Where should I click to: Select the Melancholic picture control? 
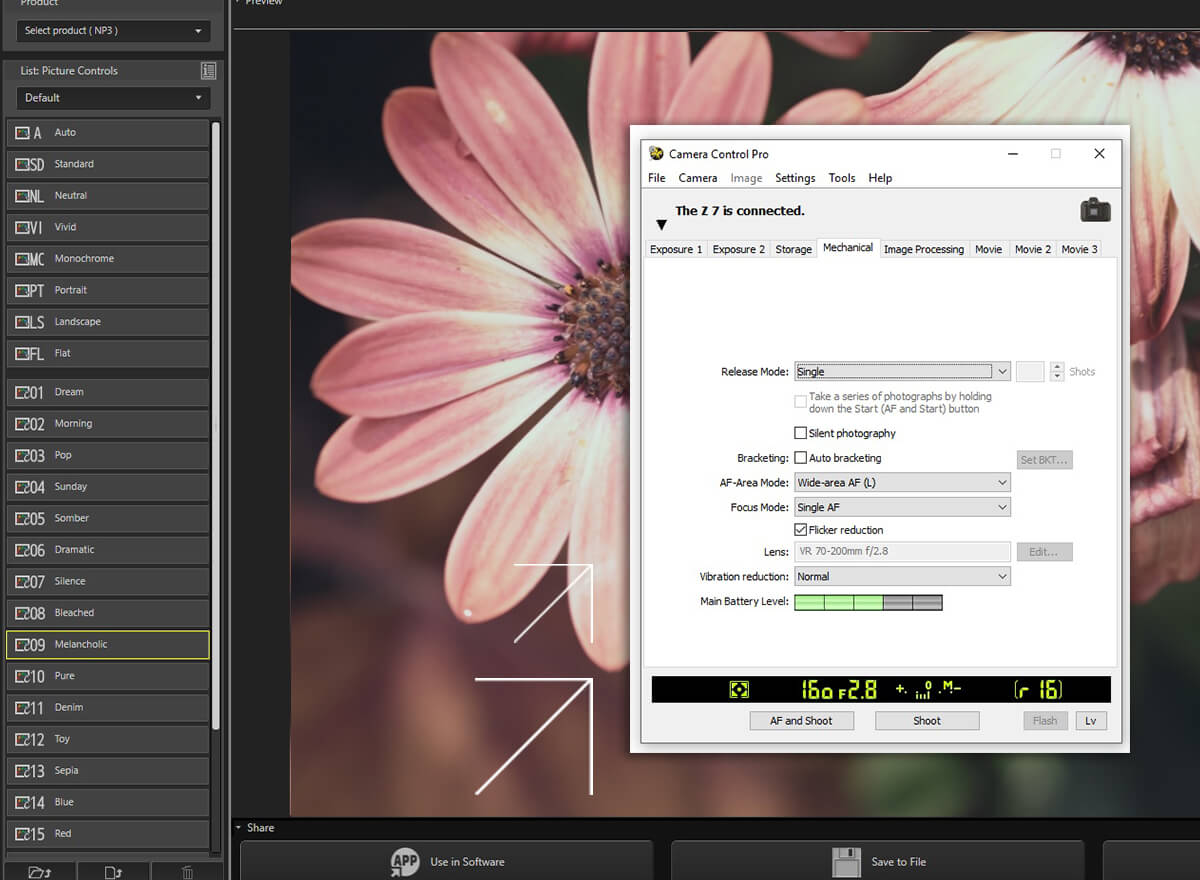(108, 644)
